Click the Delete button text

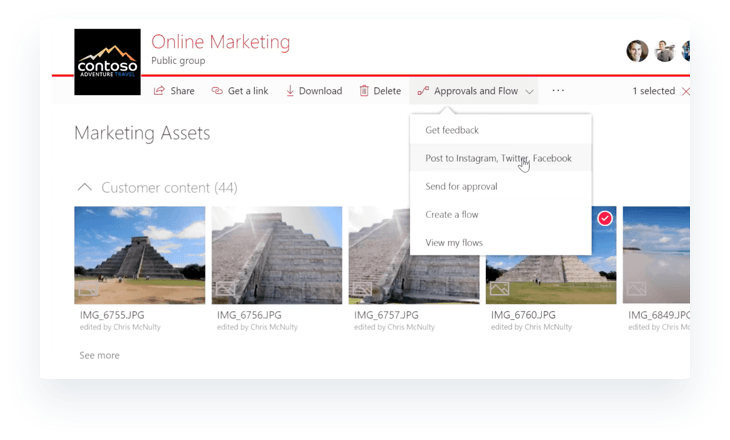coord(387,91)
